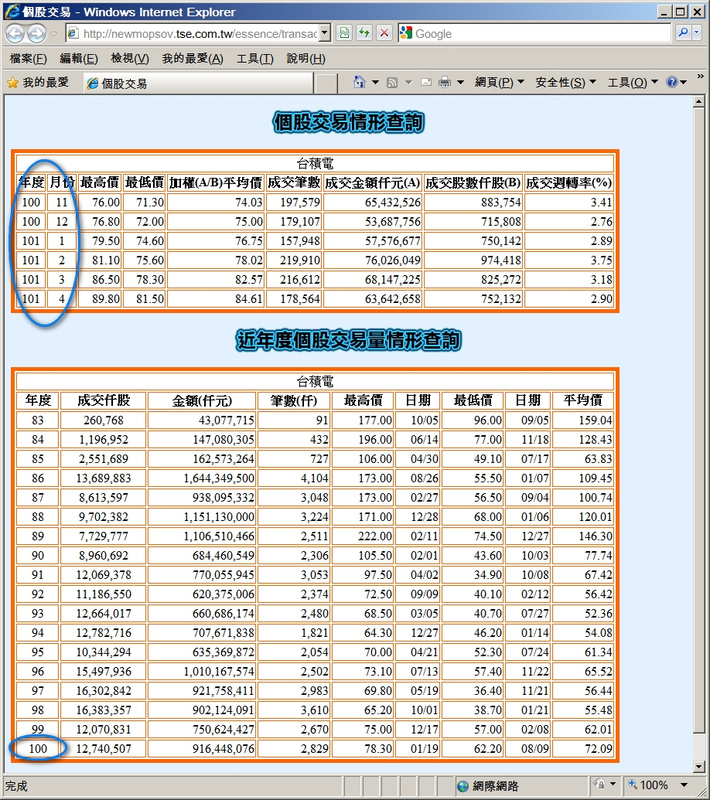Open the search provider dropdown arrow
Viewport: 710px width, 800px height.
[x=696, y=33]
